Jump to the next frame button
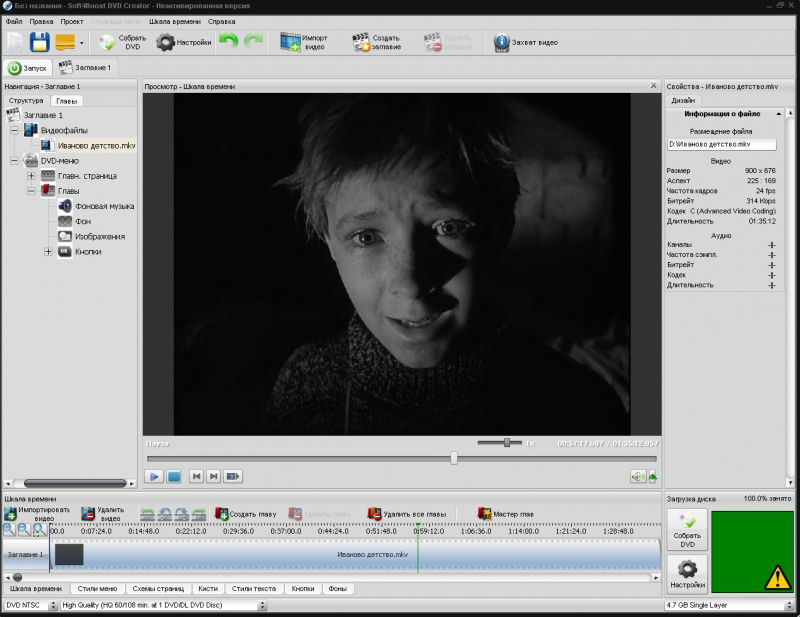 click(x=214, y=477)
